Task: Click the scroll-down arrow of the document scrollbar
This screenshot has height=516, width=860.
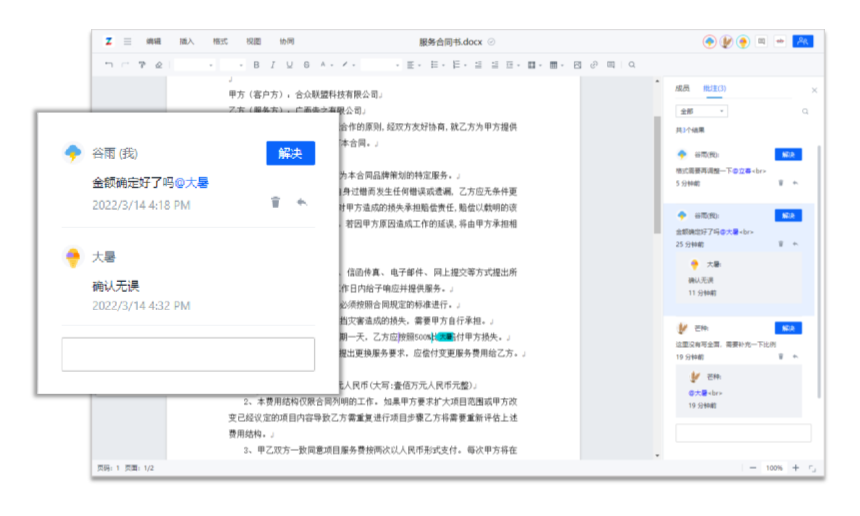Action: point(657,455)
